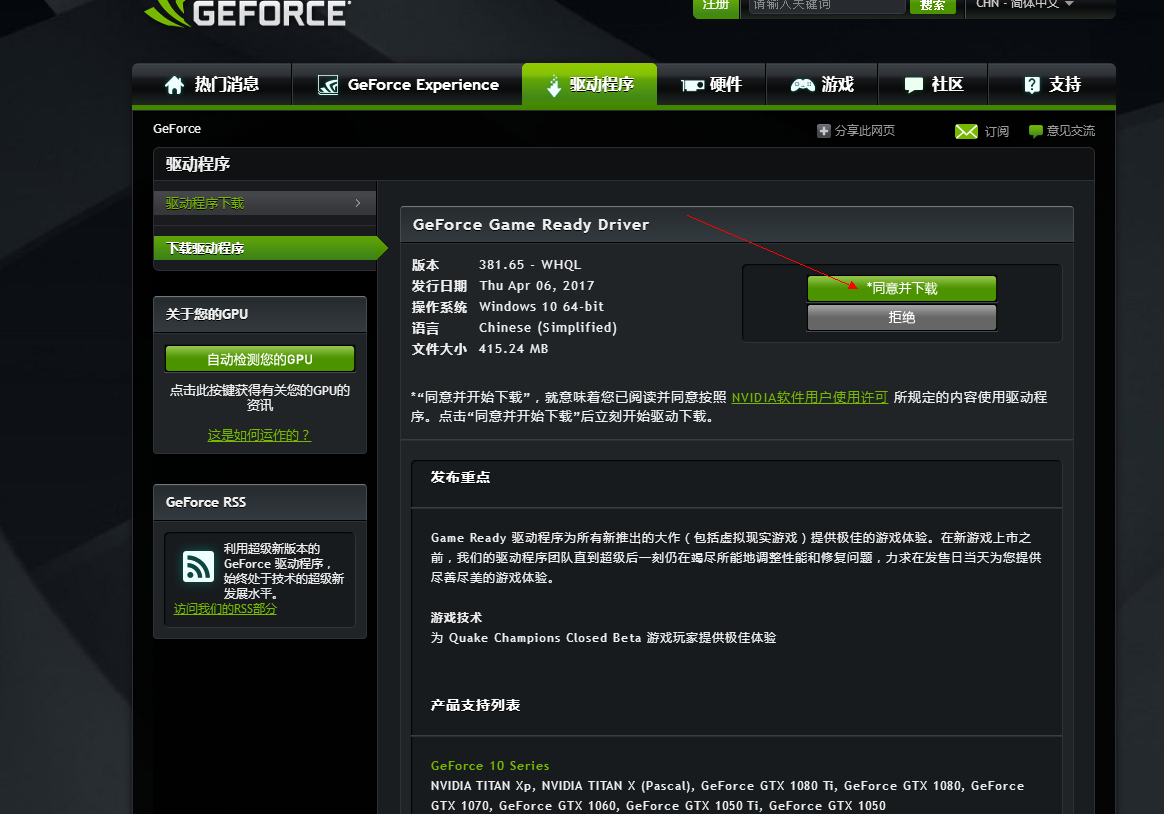The width and height of the screenshot is (1164, 814).
Task: Click the envelope subscribe icon
Action: pos(966,131)
